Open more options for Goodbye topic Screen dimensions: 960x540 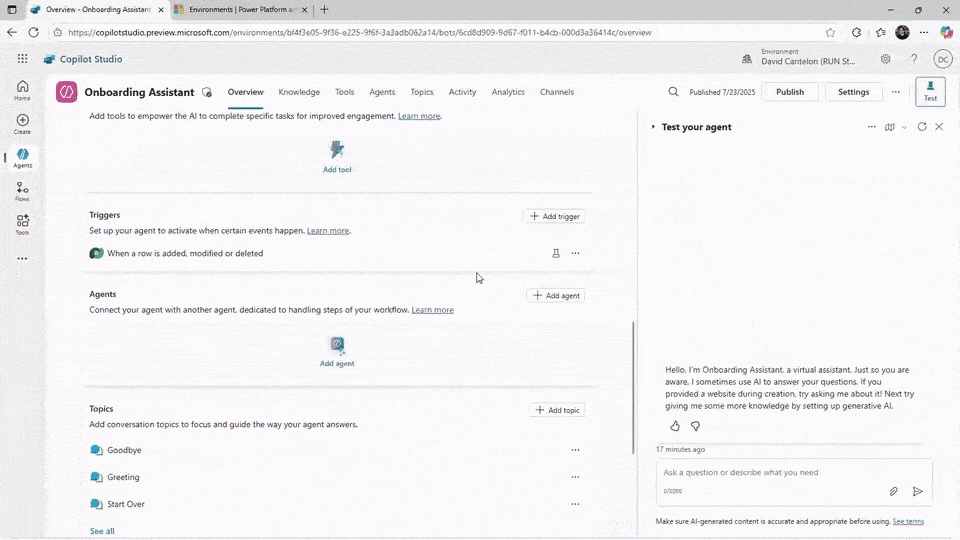coord(575,450)
